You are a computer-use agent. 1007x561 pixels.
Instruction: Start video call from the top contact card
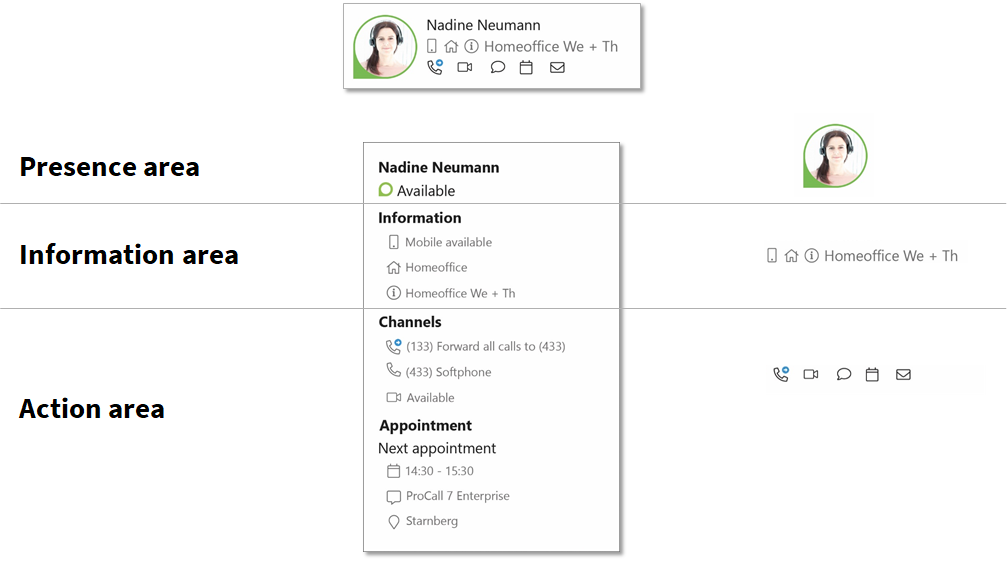[x=465, y=67]
